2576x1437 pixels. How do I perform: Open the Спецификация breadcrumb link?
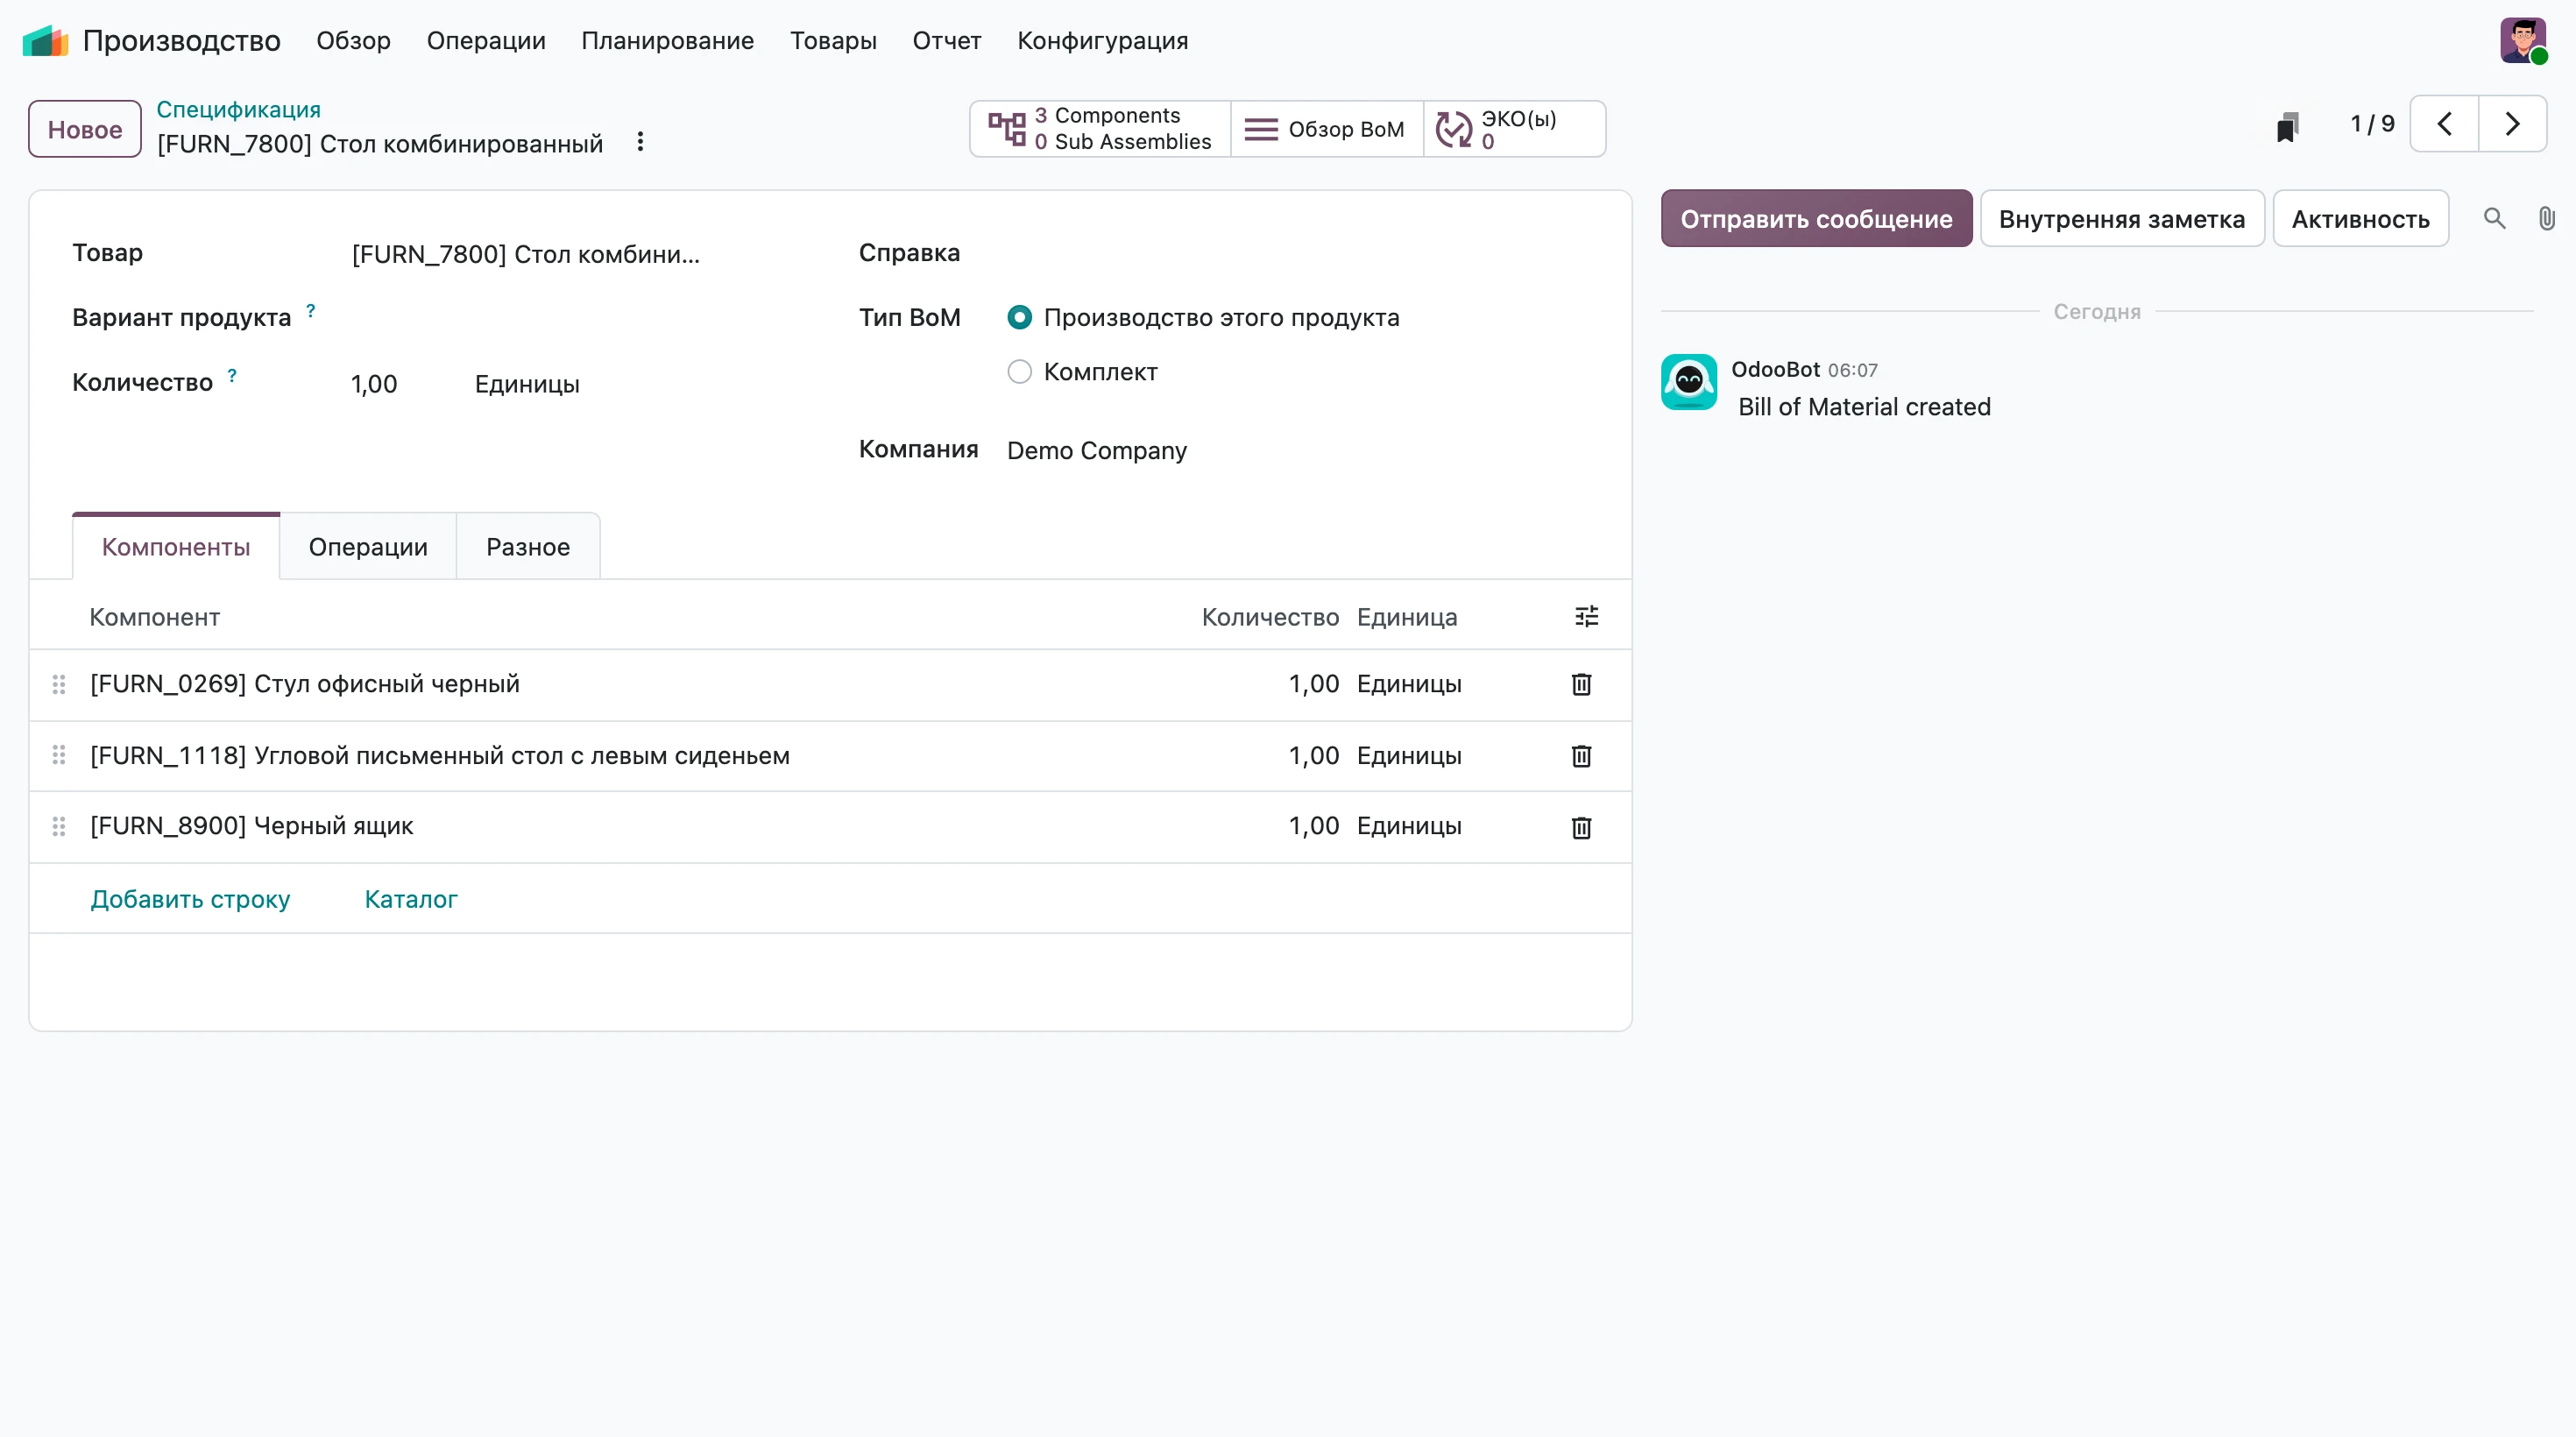click(238, 109)
